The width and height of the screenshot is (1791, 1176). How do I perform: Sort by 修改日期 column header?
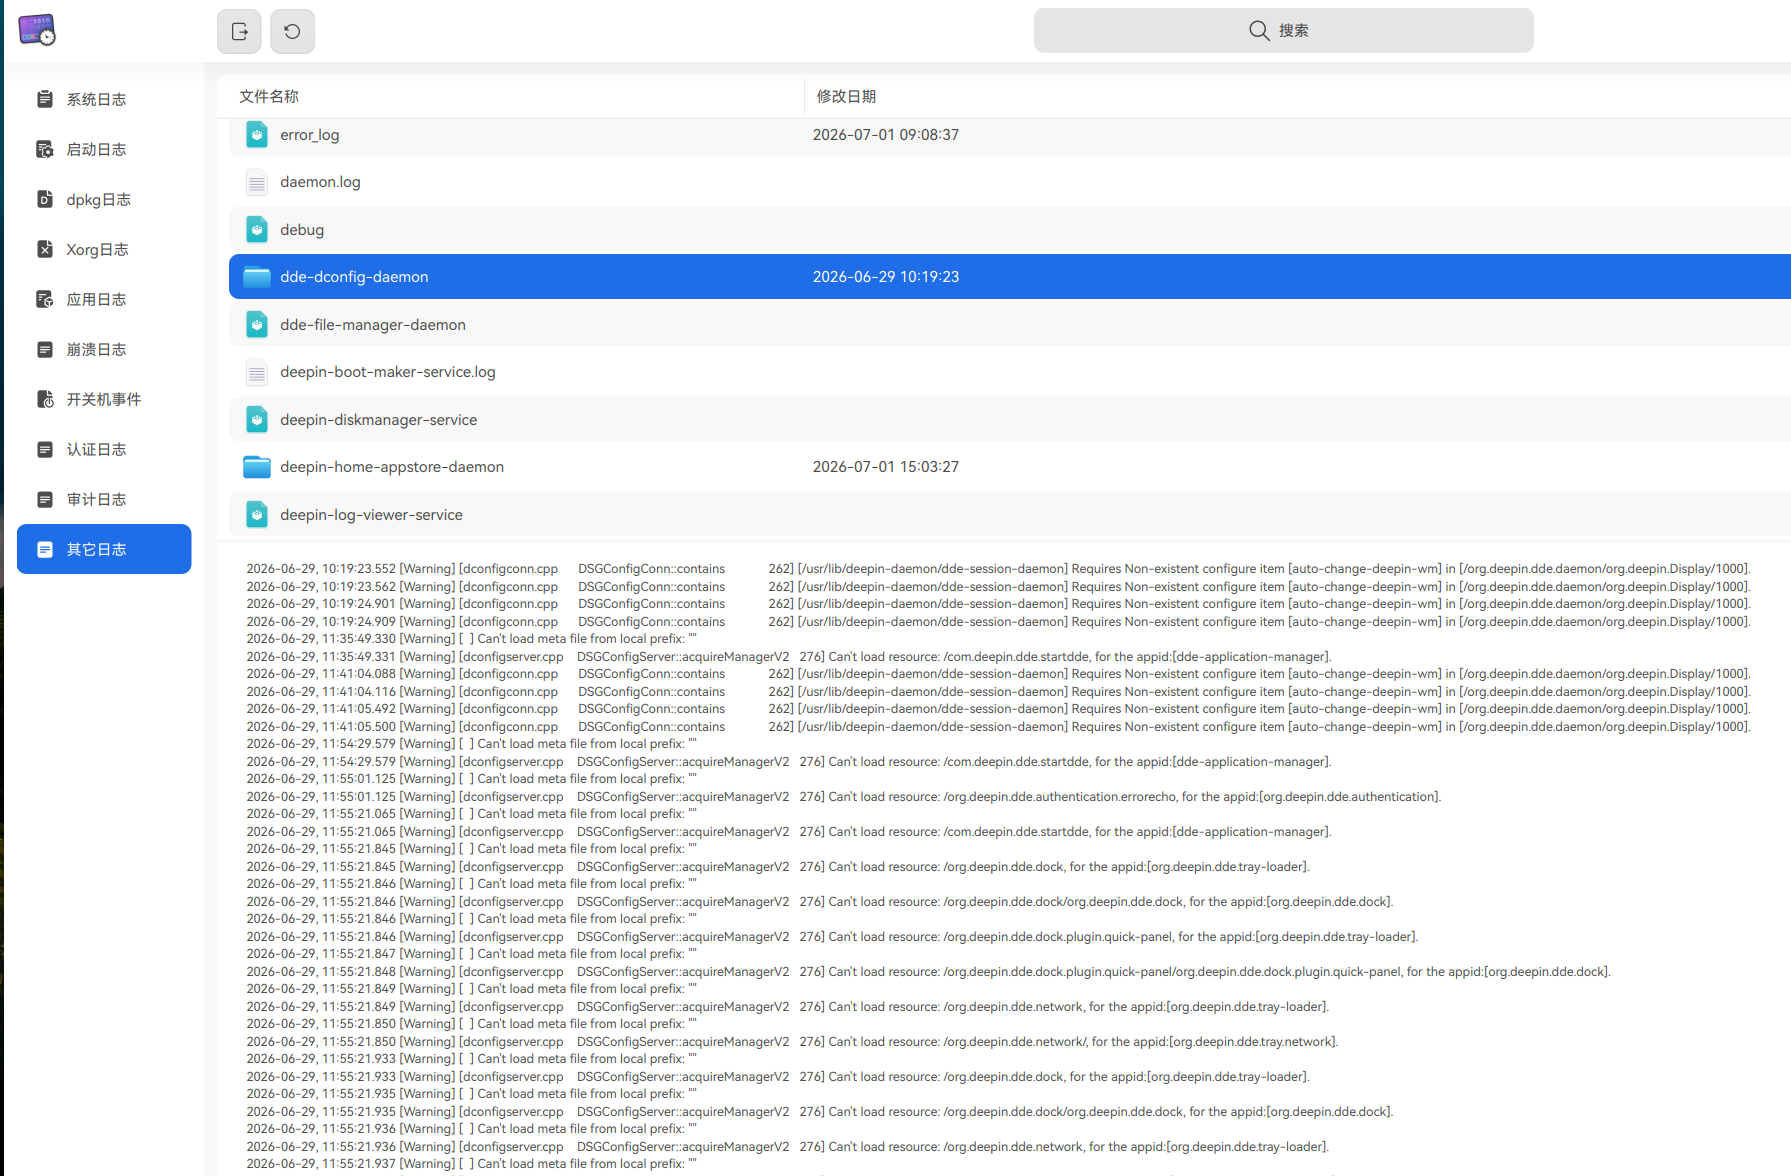tap(846, 96)
